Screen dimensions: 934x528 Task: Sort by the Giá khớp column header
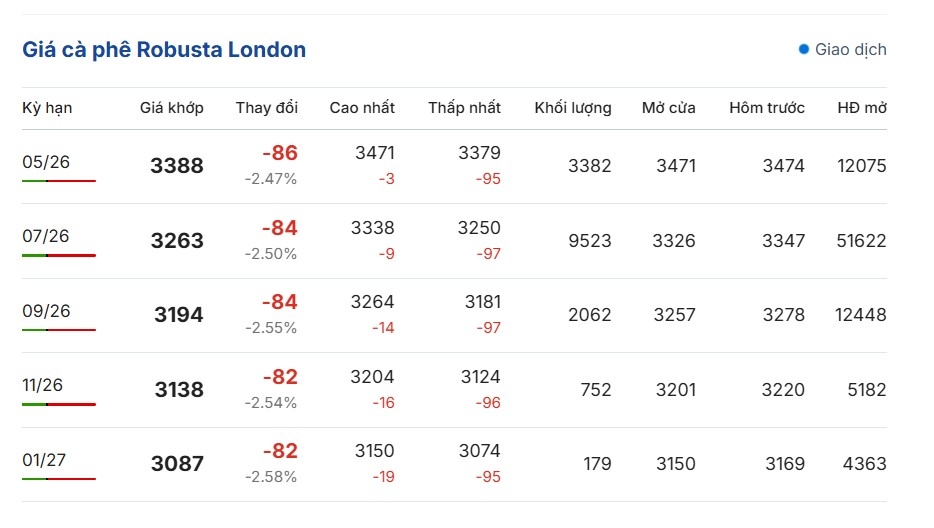pyautogui.click(x=171, y=108)
